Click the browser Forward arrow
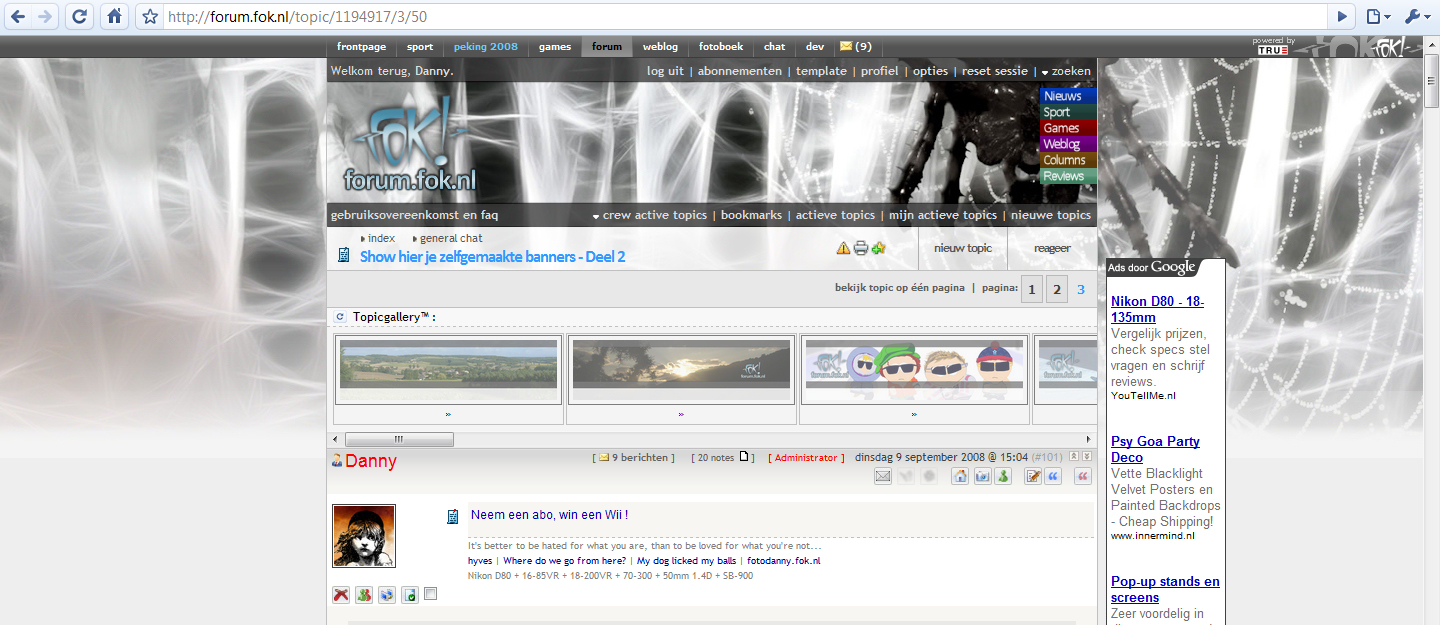1440x625 pixels. point(44,16)
